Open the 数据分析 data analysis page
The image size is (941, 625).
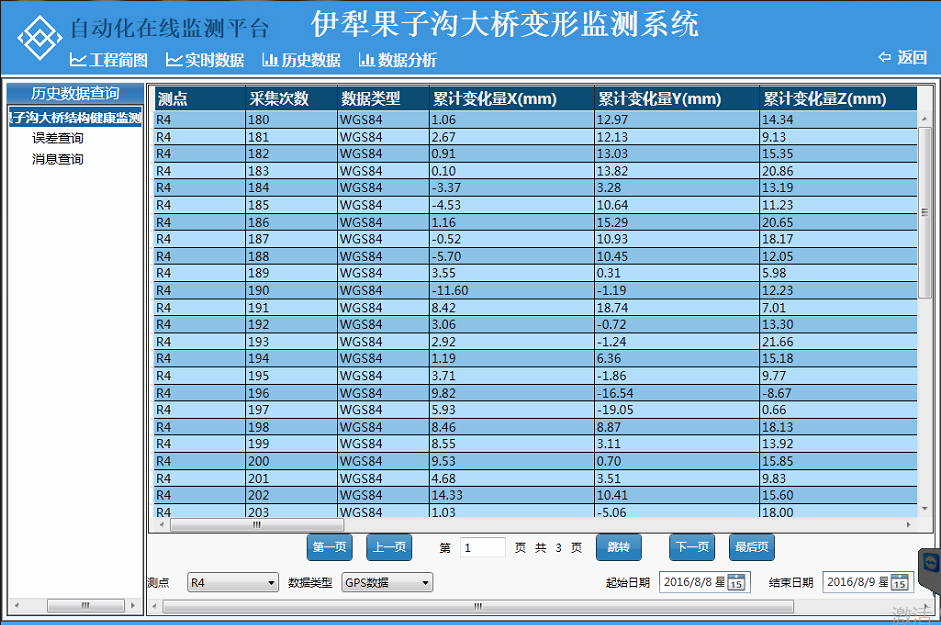point(398,60)
